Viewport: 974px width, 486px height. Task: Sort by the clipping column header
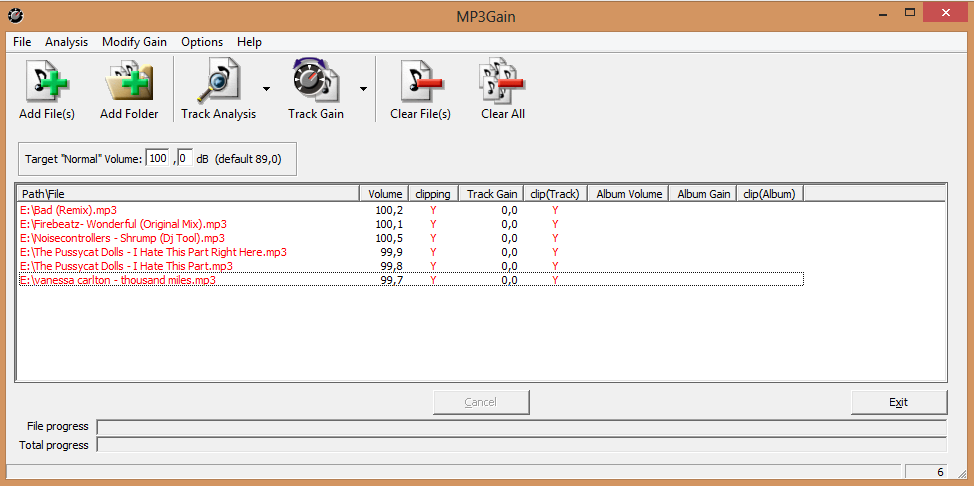(x=434, y=194)
